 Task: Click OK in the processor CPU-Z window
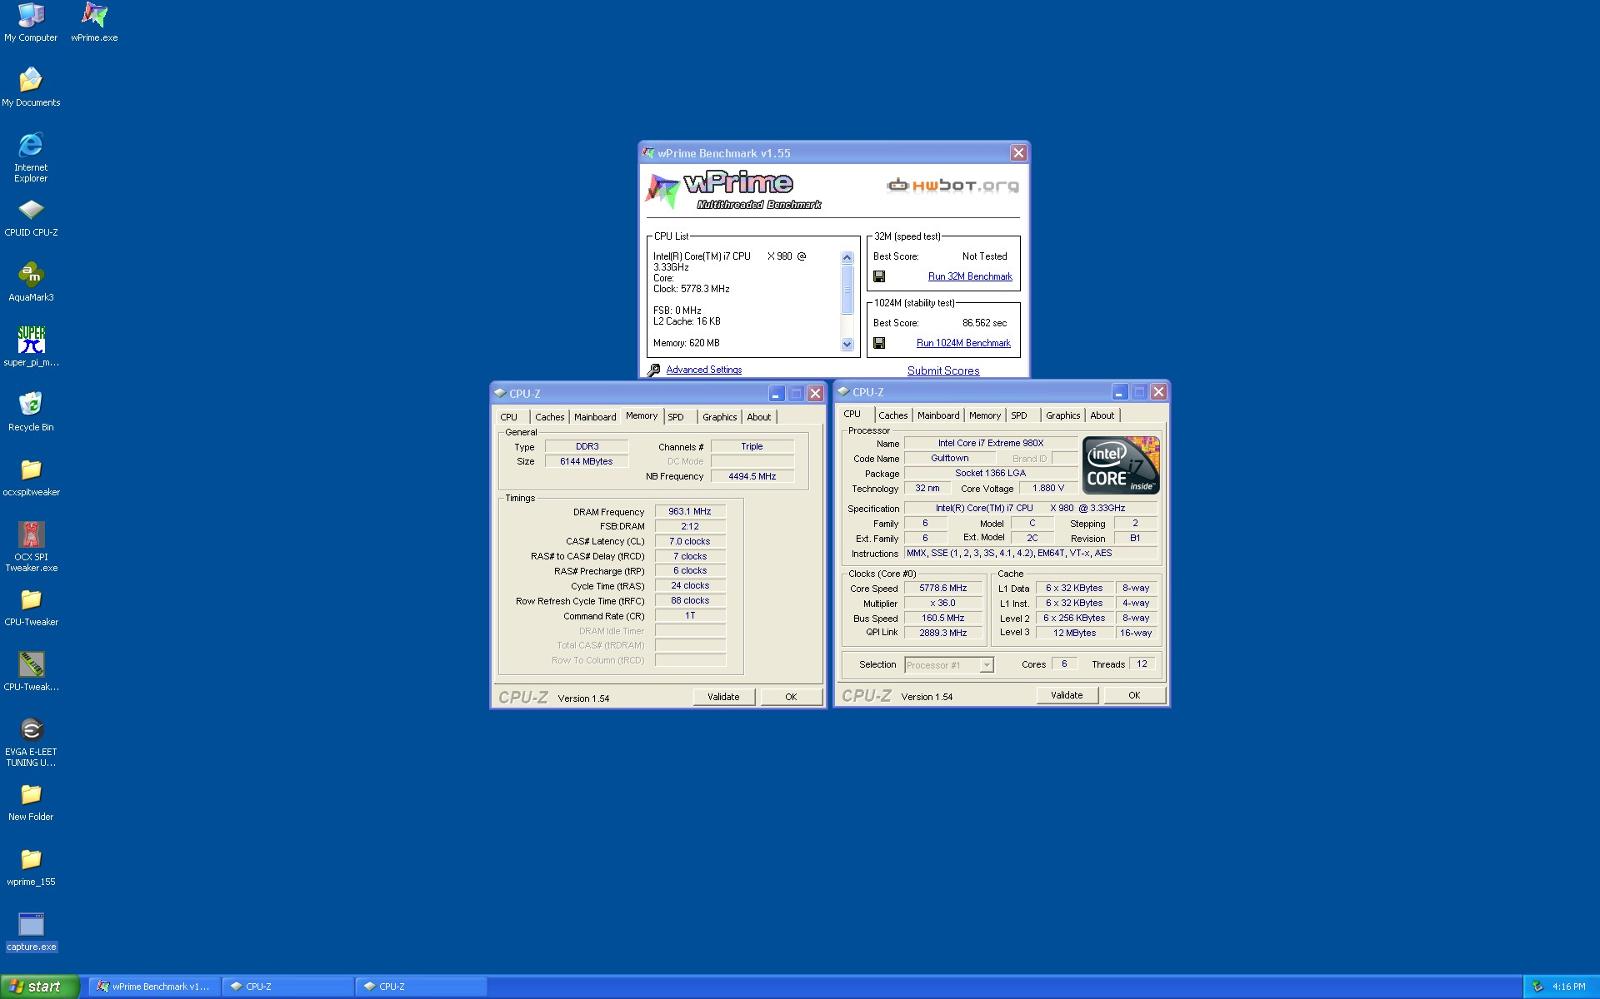[x=1134, y=695]
